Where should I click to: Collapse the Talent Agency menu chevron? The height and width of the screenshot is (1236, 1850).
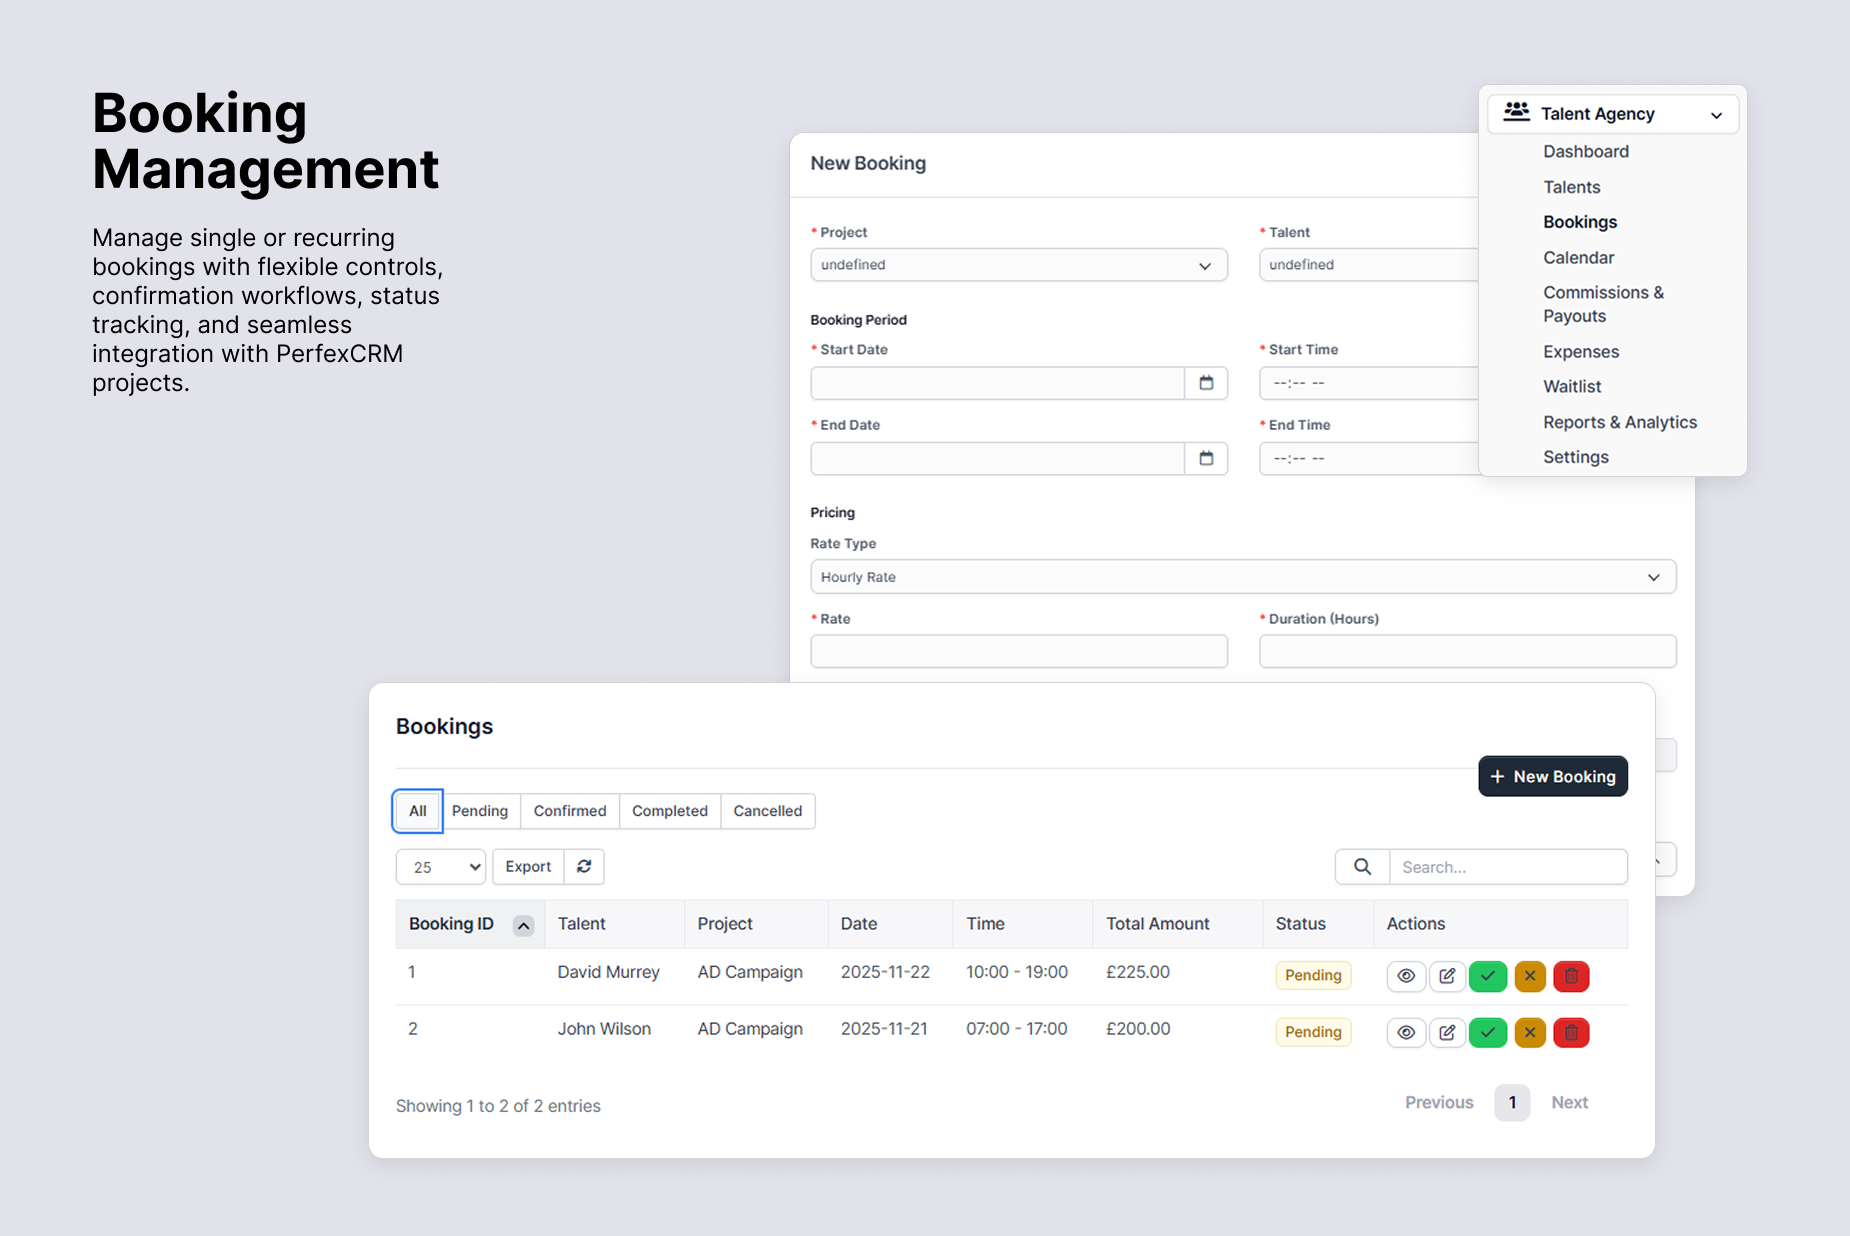[x=1716, y=115]
